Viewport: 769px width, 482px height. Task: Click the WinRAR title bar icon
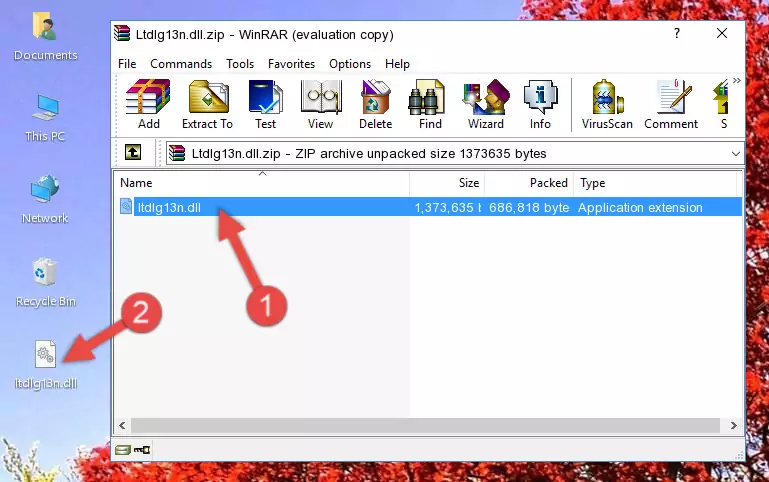click(x=122, y=34)
